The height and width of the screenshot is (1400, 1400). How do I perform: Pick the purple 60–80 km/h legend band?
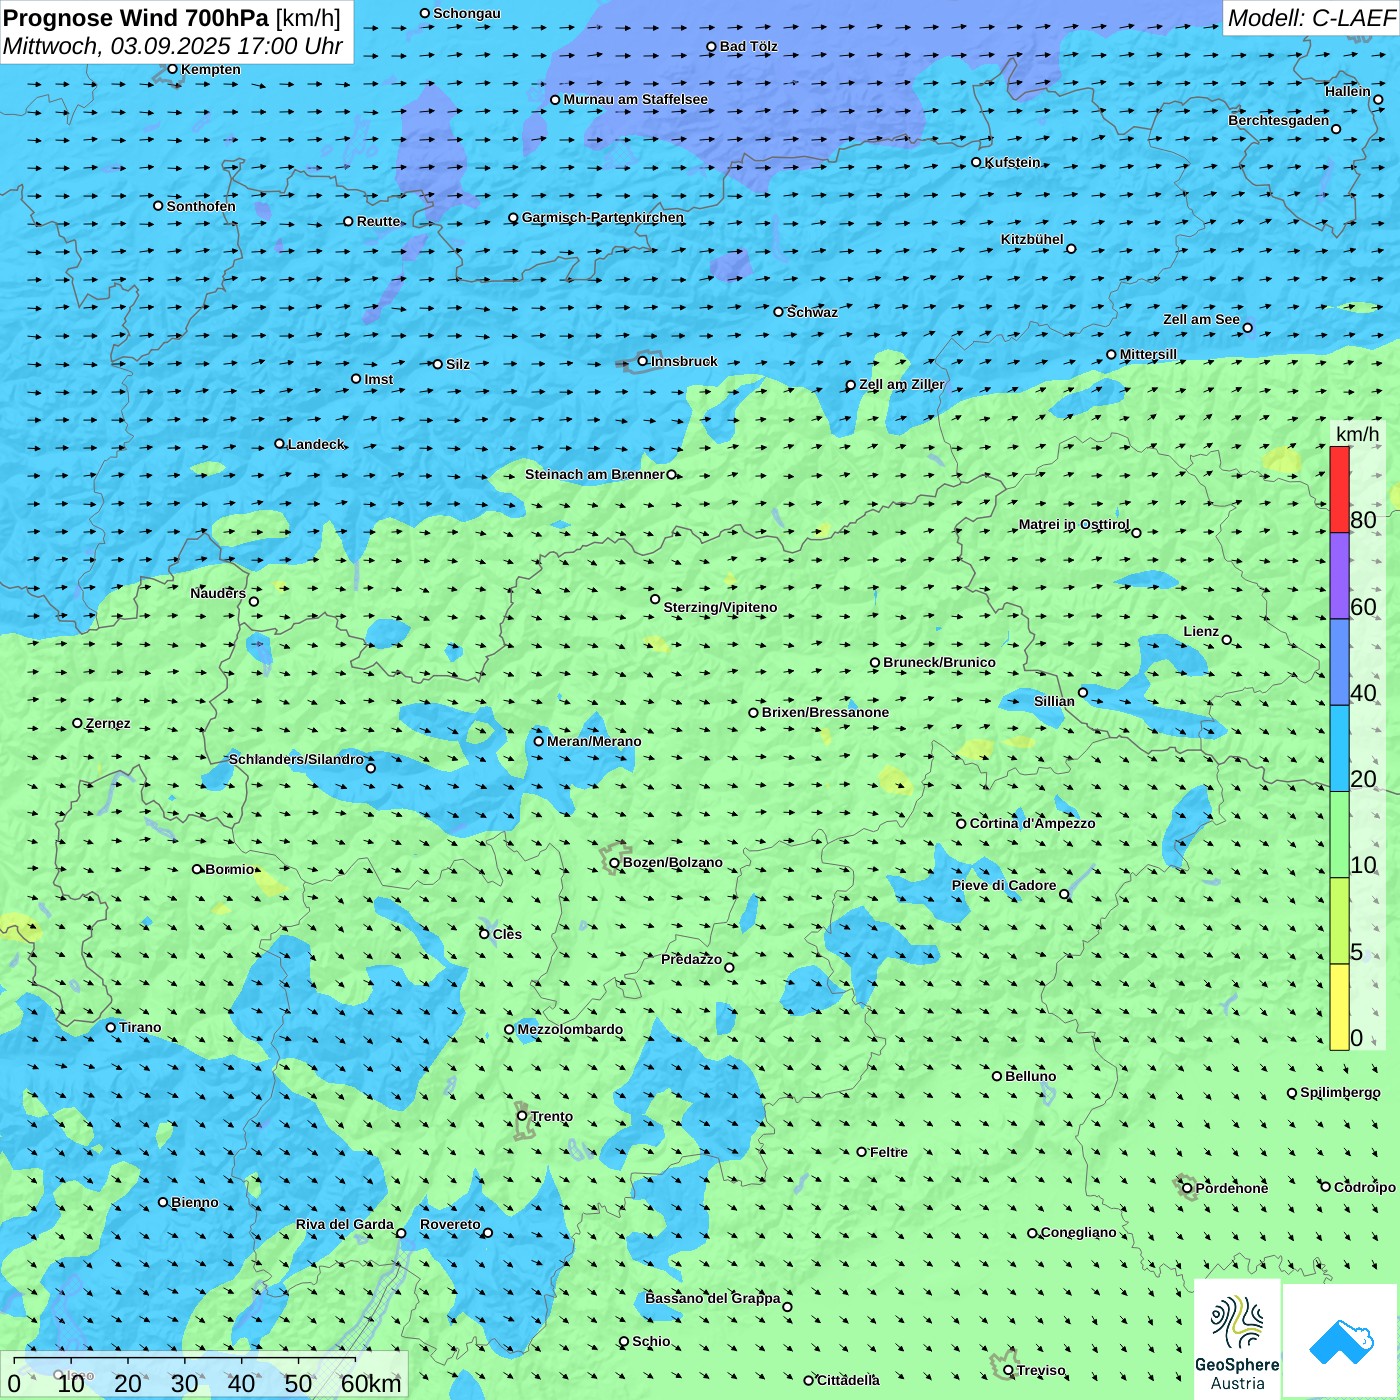point(1339,576)
